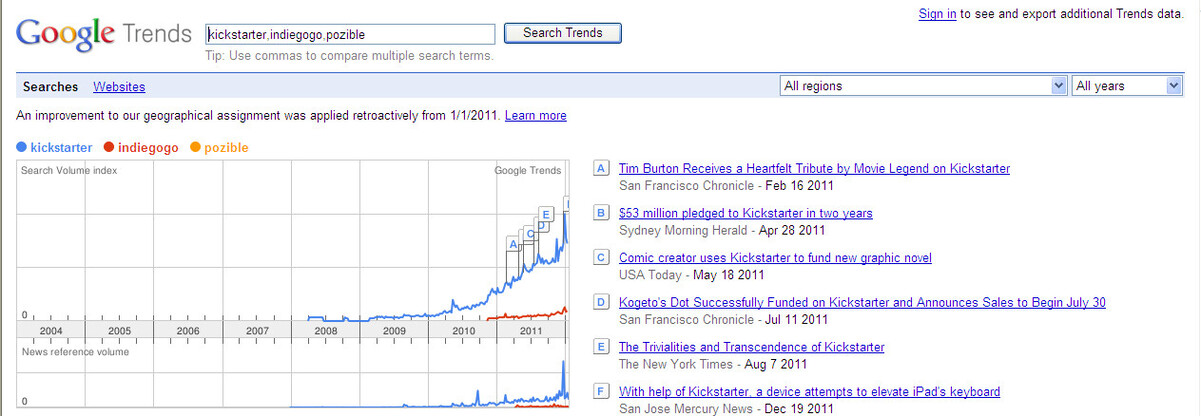Select flag C on the trend chart
Viewport: 1201px width, 416px height.
pyautogui.click(x=530, y=234)
